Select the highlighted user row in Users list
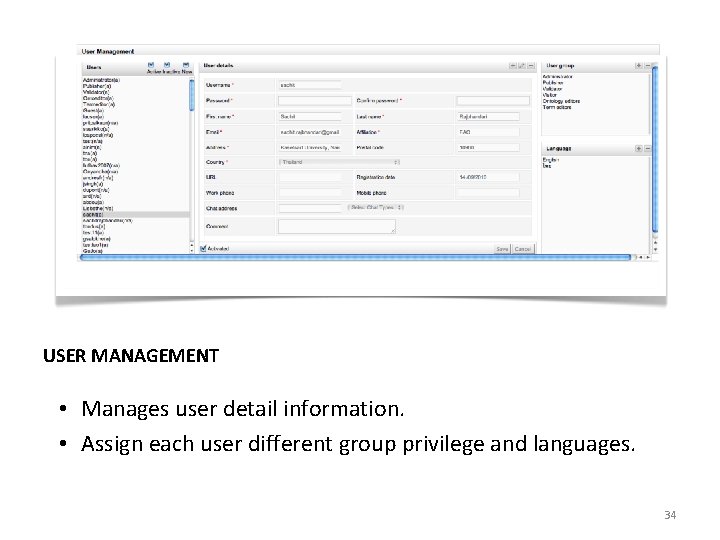The image size is (720, 540). (135, 214)
